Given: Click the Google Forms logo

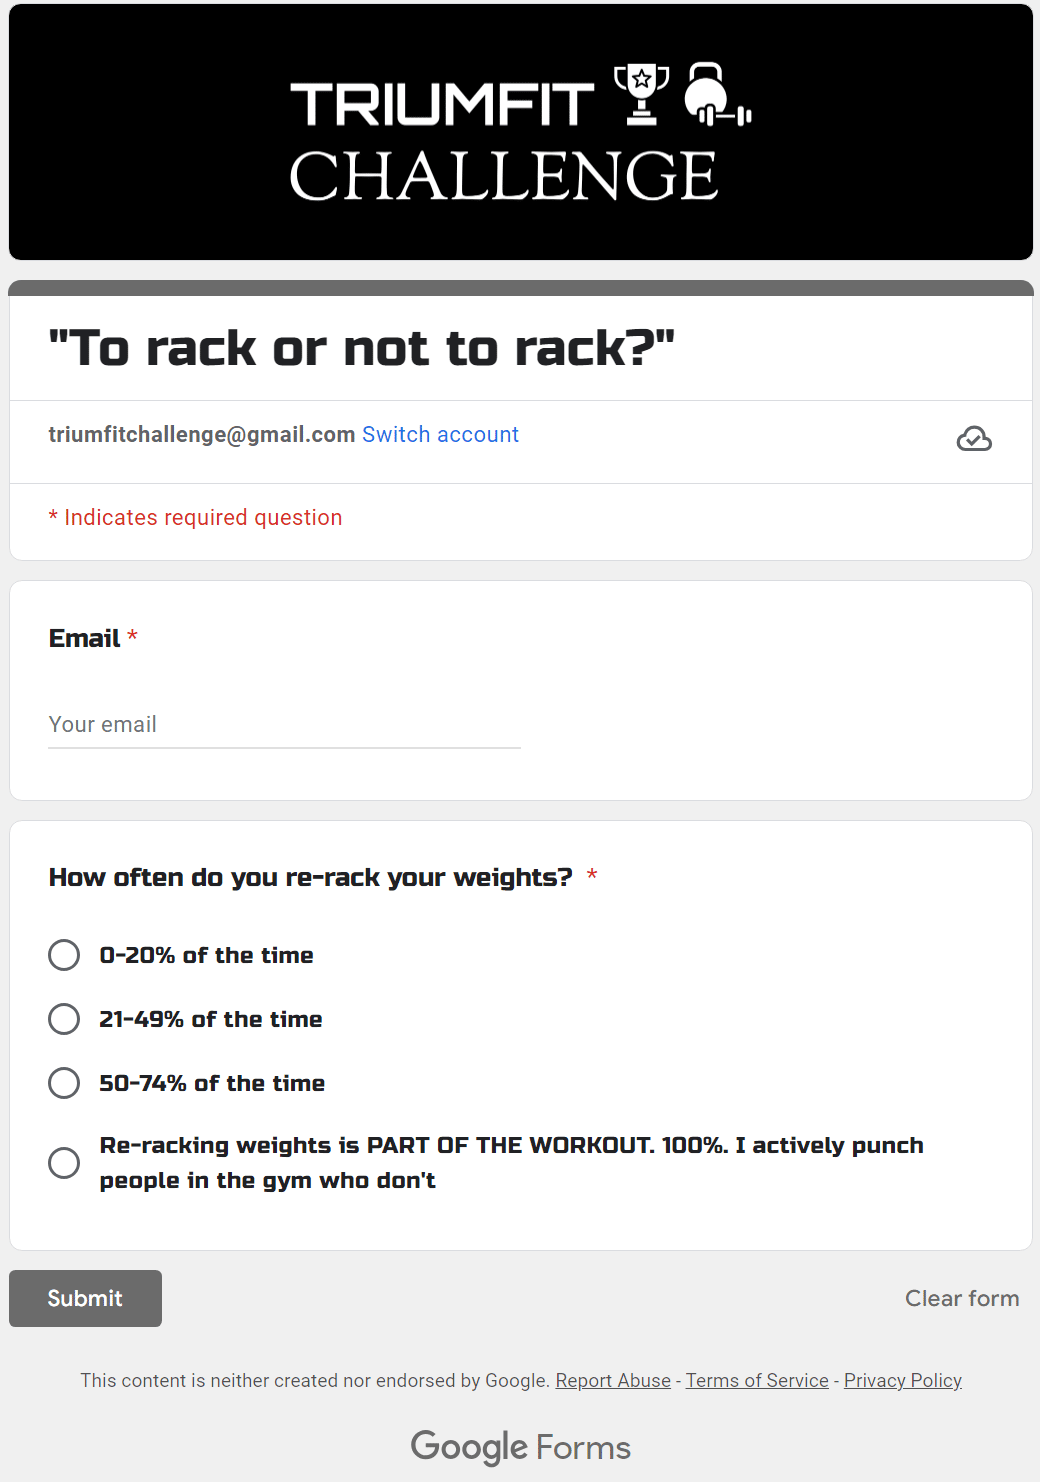Looking at the screenshot, I should tap(520, 1447).
